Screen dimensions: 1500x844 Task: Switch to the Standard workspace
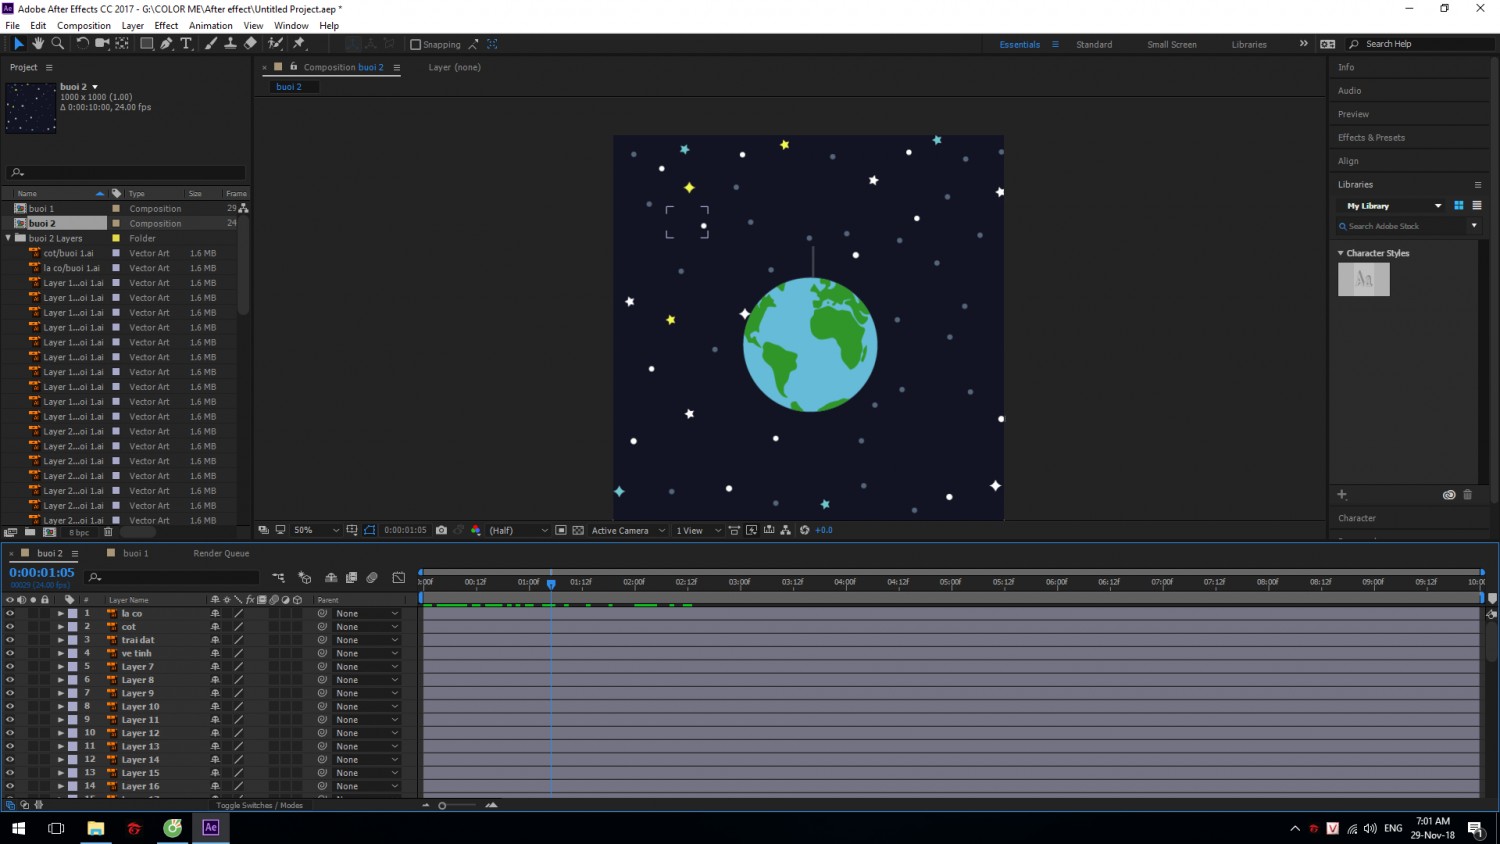pyautogui.click(x=1094, y=44)
